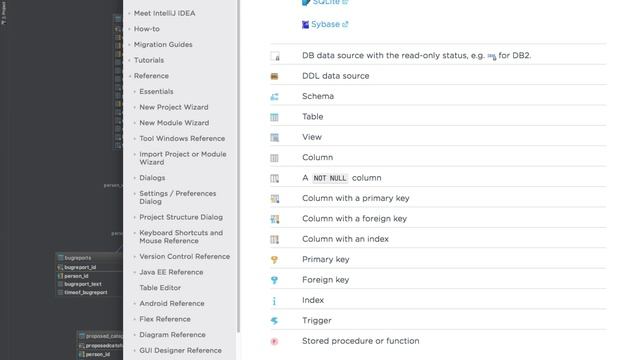
Task: Click the external link icon beside Sybase
Action: point(345,24)
